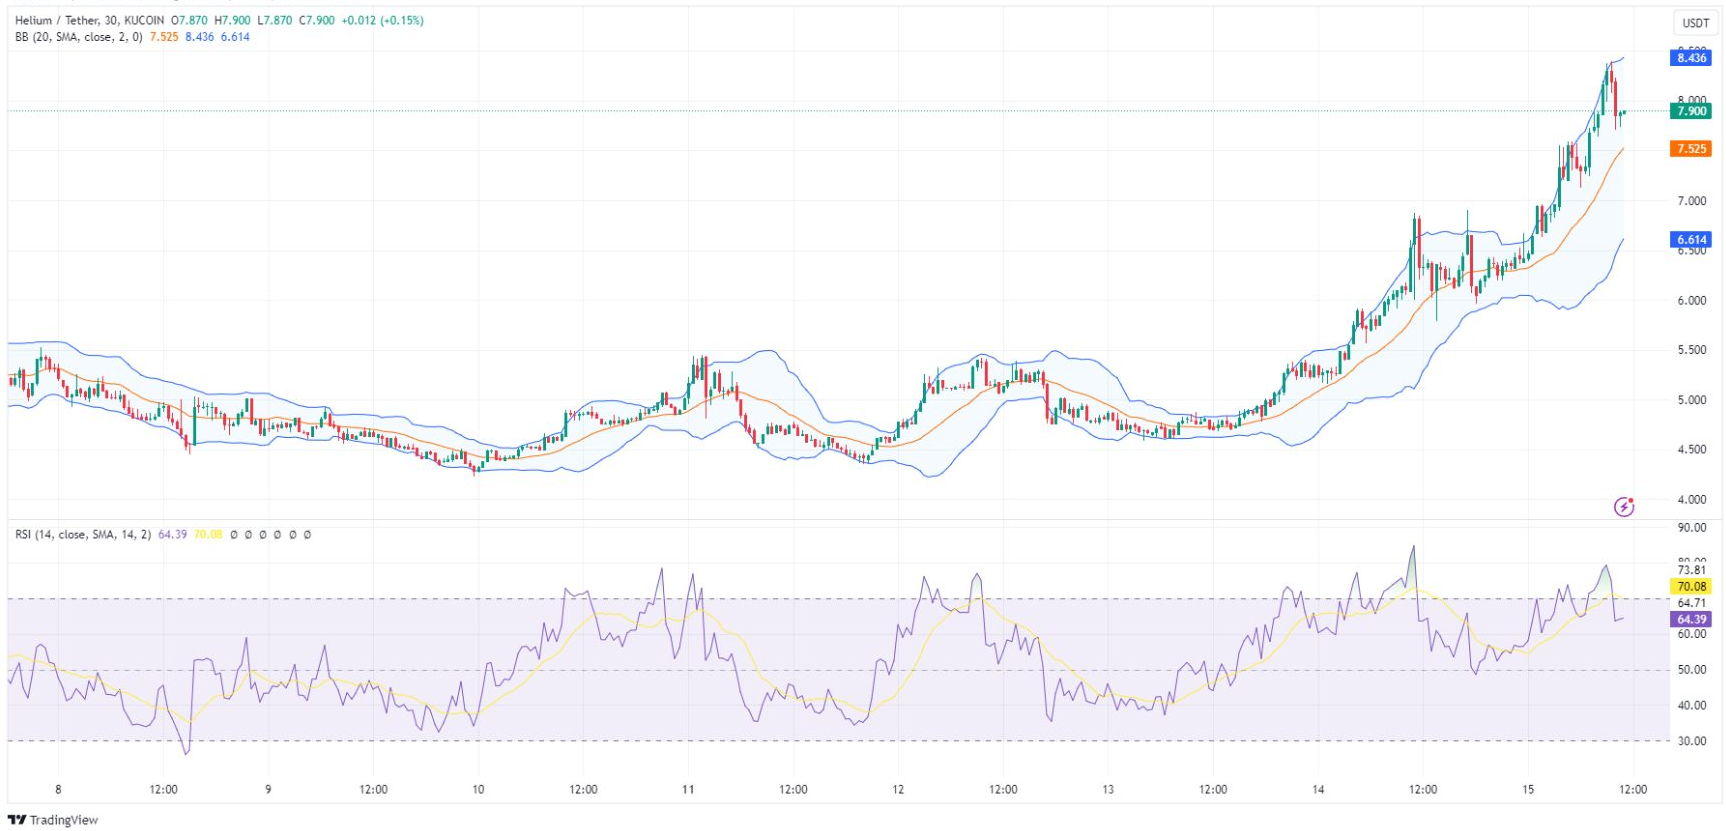
Task: Click the 73.81 RSI axis label
Action: pos(1692,571)
